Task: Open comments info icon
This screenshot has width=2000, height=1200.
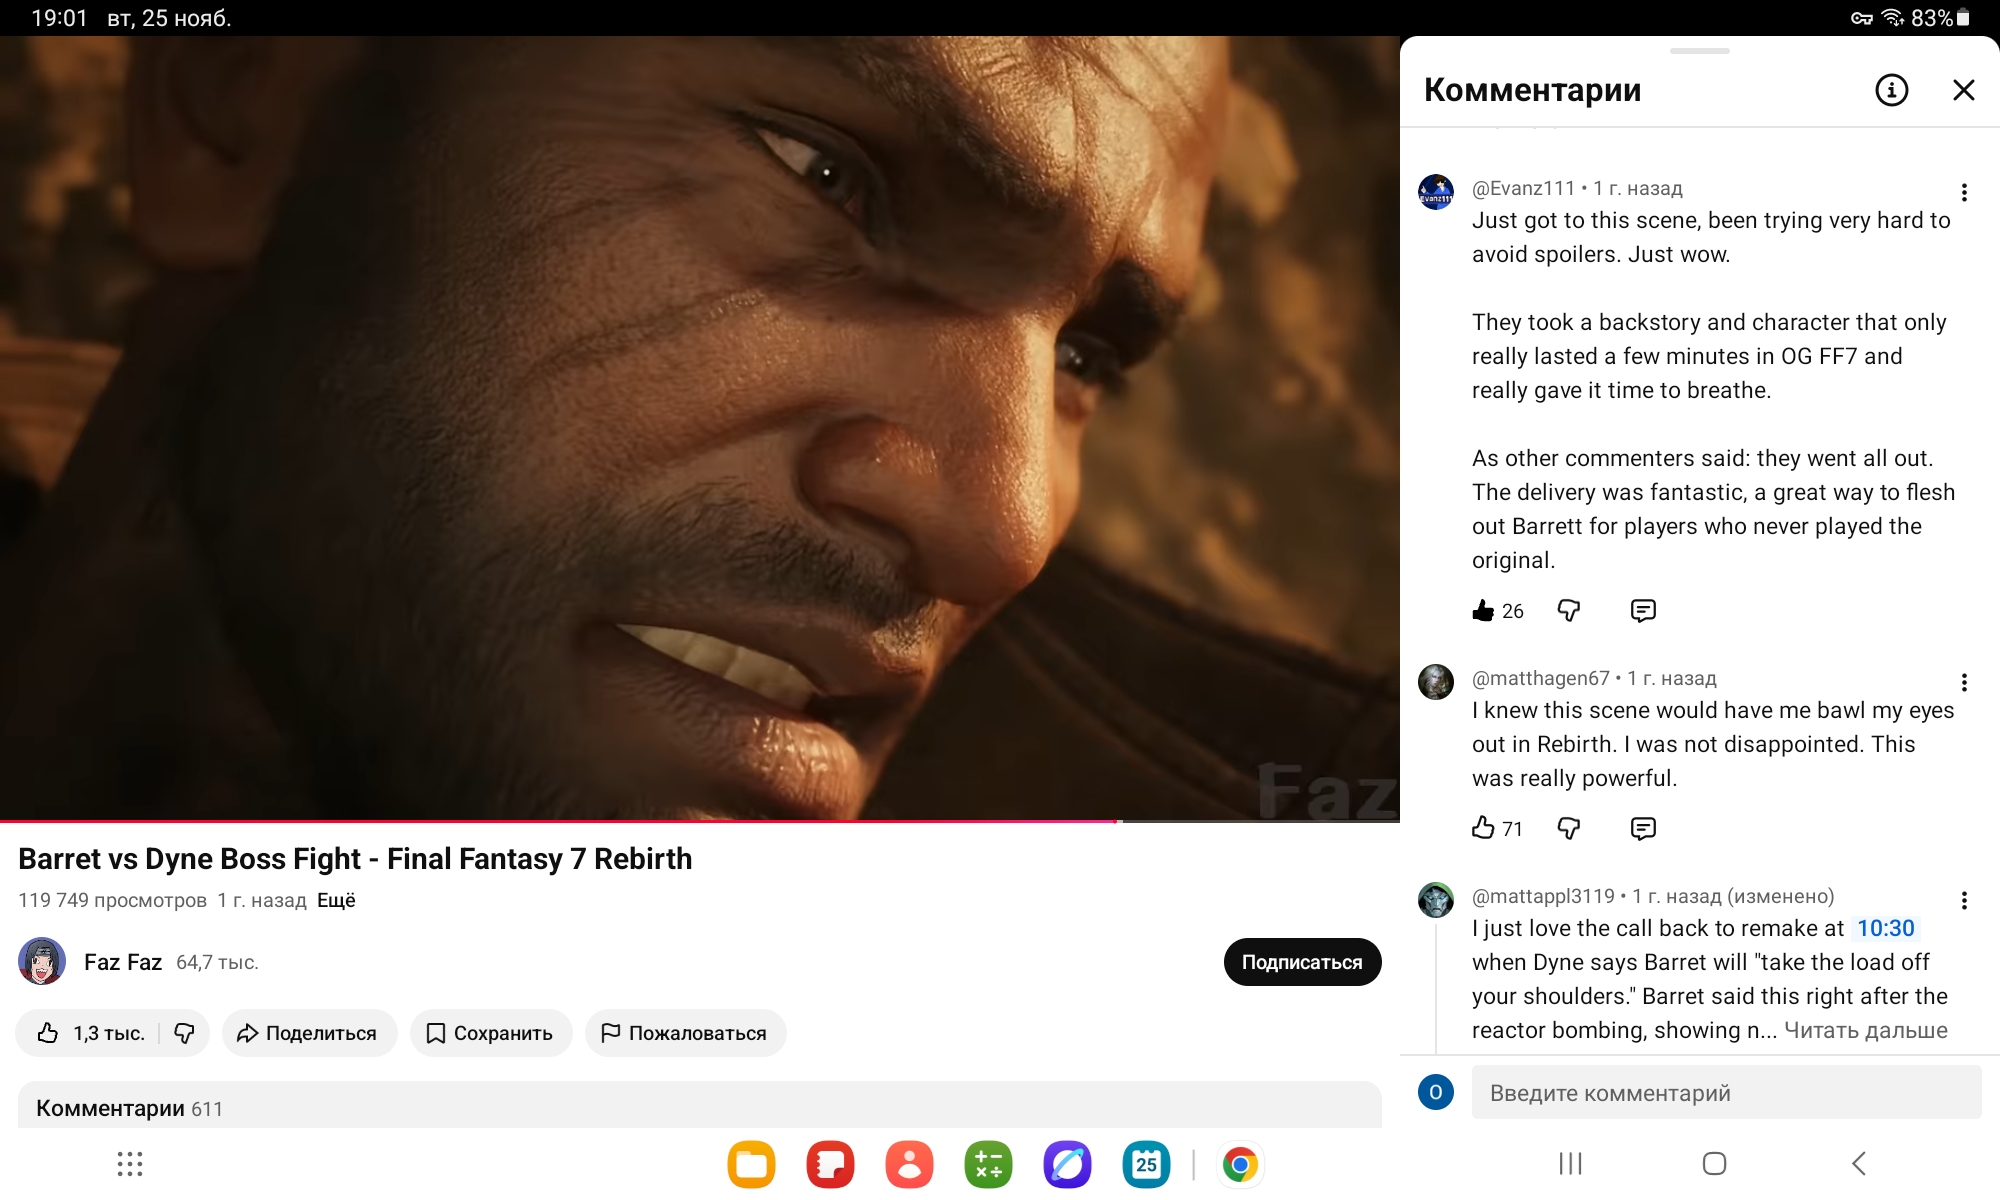Action: 1891,90
